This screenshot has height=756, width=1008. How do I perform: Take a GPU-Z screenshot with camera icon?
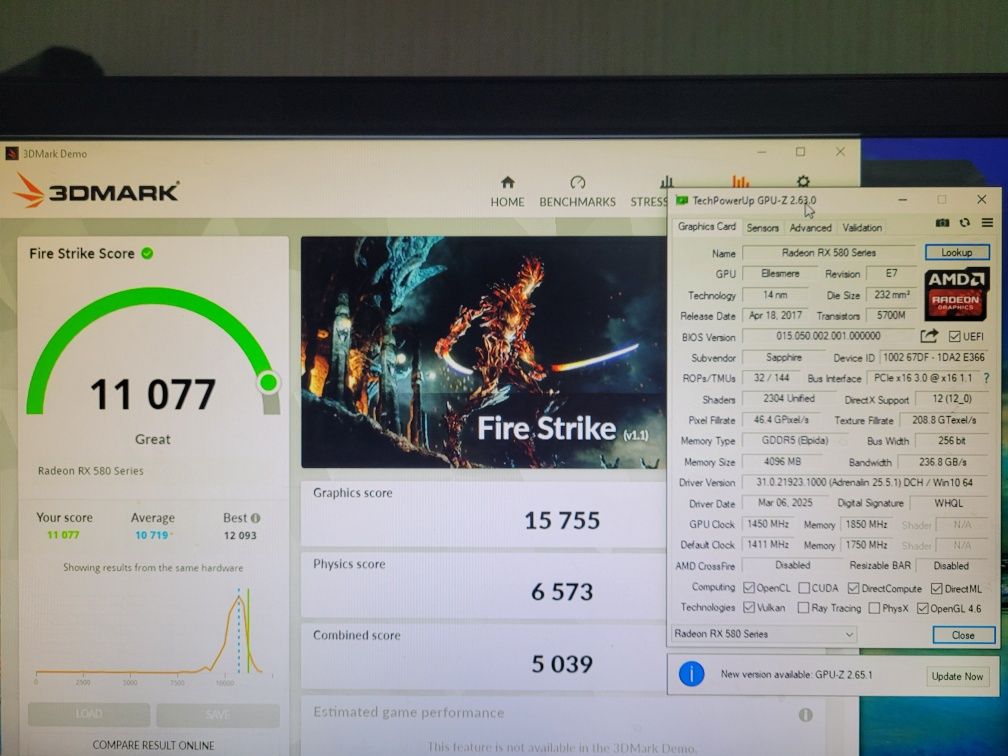[942, 222]
